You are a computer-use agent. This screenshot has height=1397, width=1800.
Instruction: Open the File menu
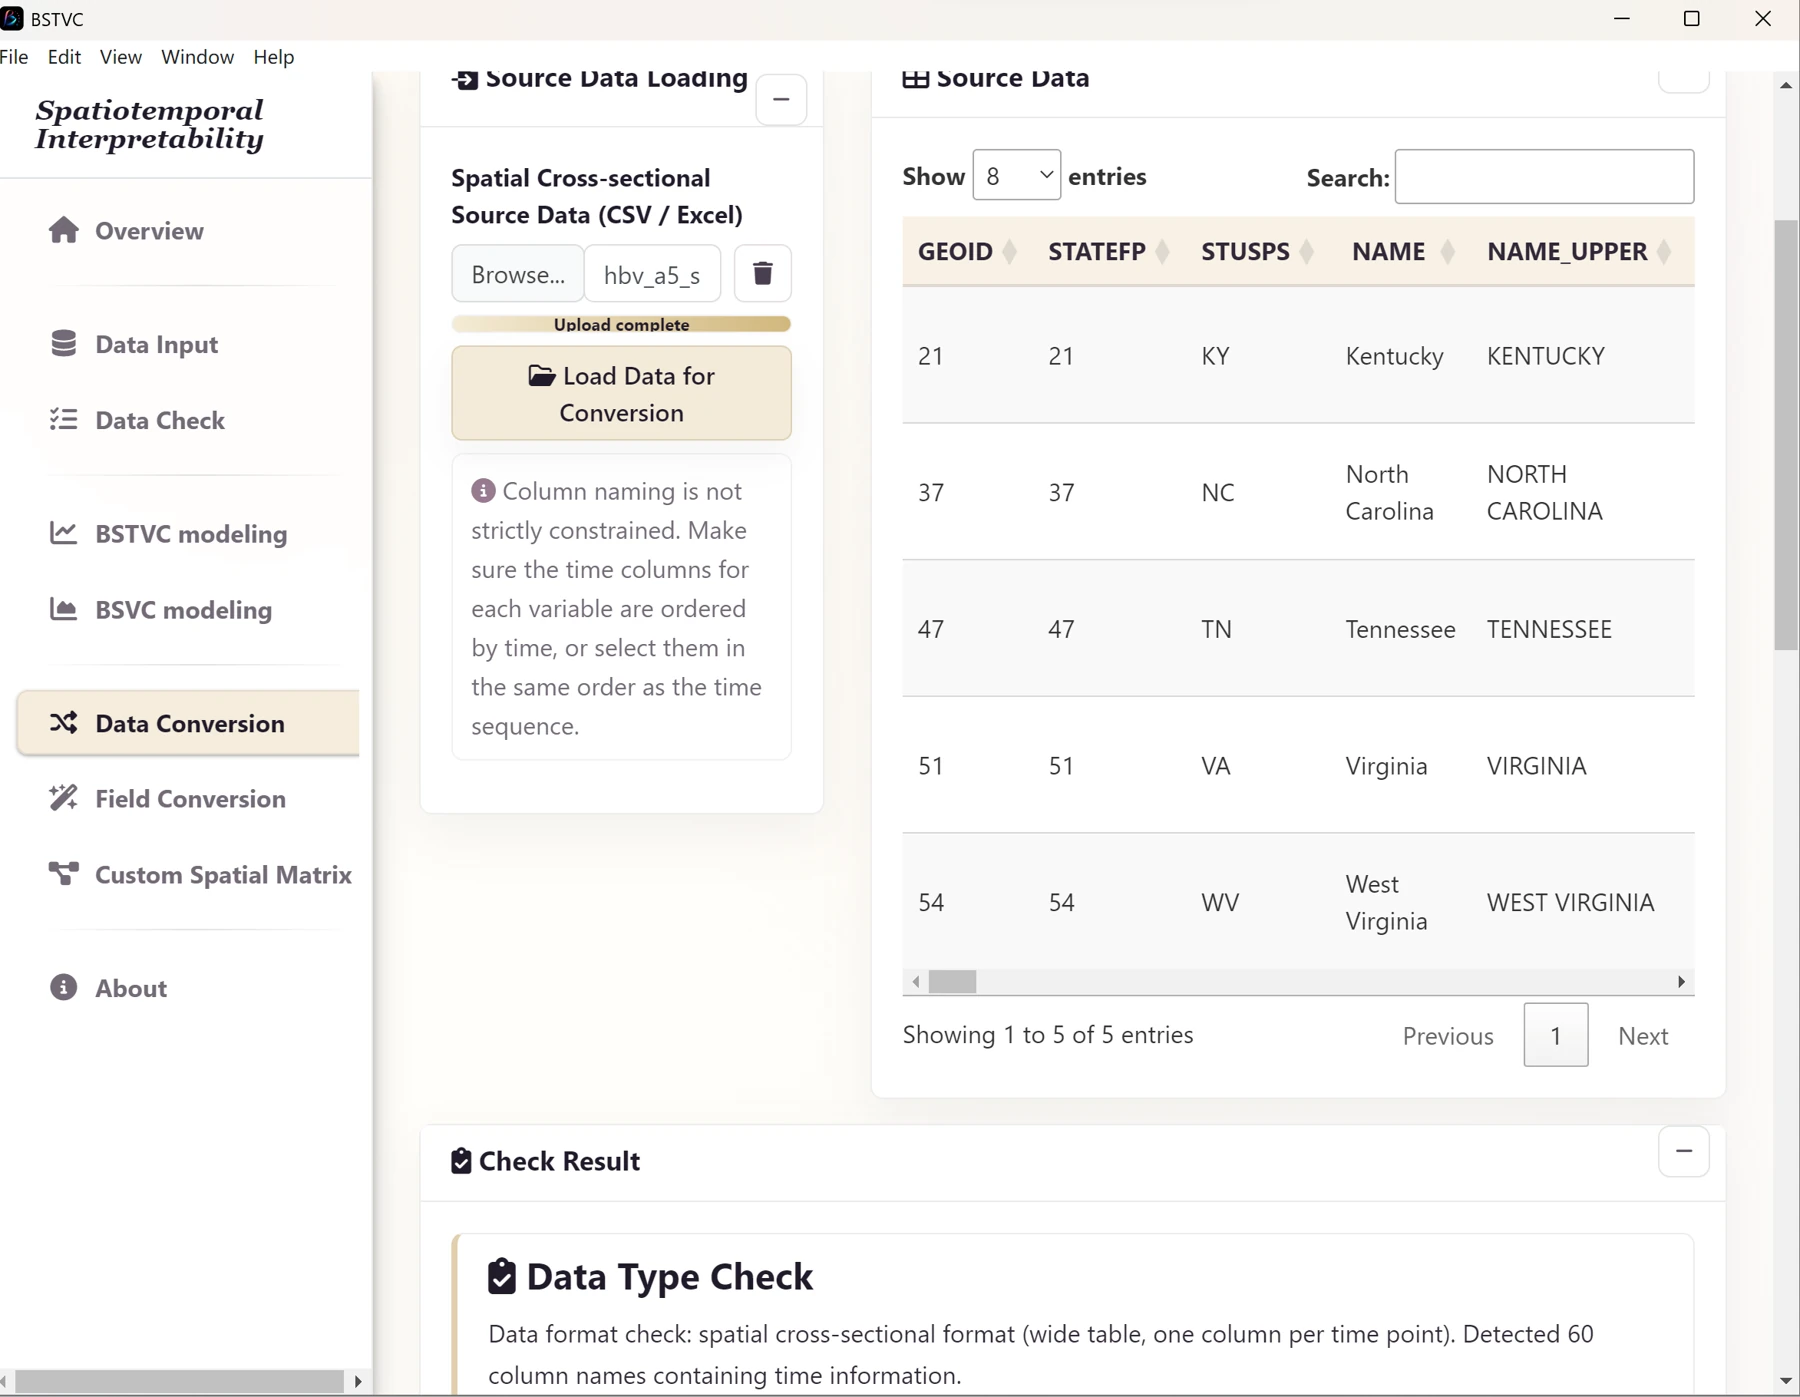pyautogui.click(x=14, y=57)
